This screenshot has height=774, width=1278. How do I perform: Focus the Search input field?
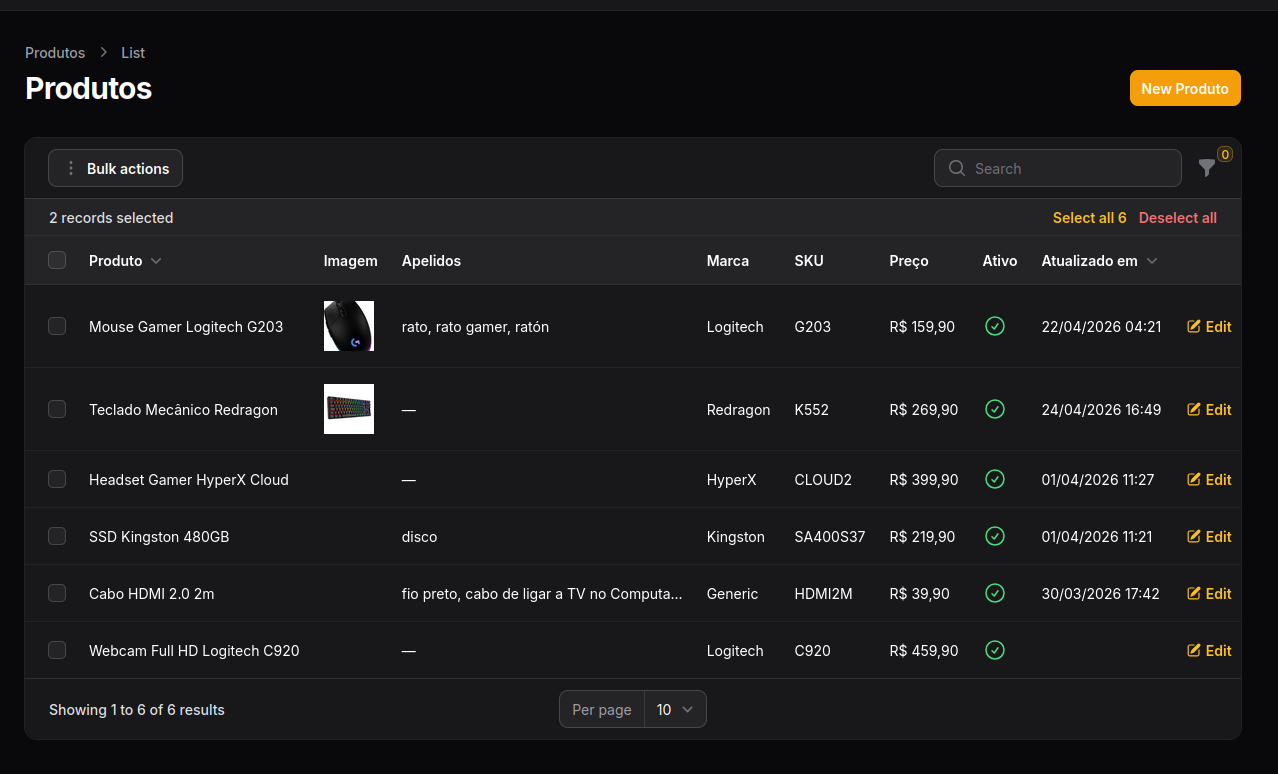coord(1058,168)
